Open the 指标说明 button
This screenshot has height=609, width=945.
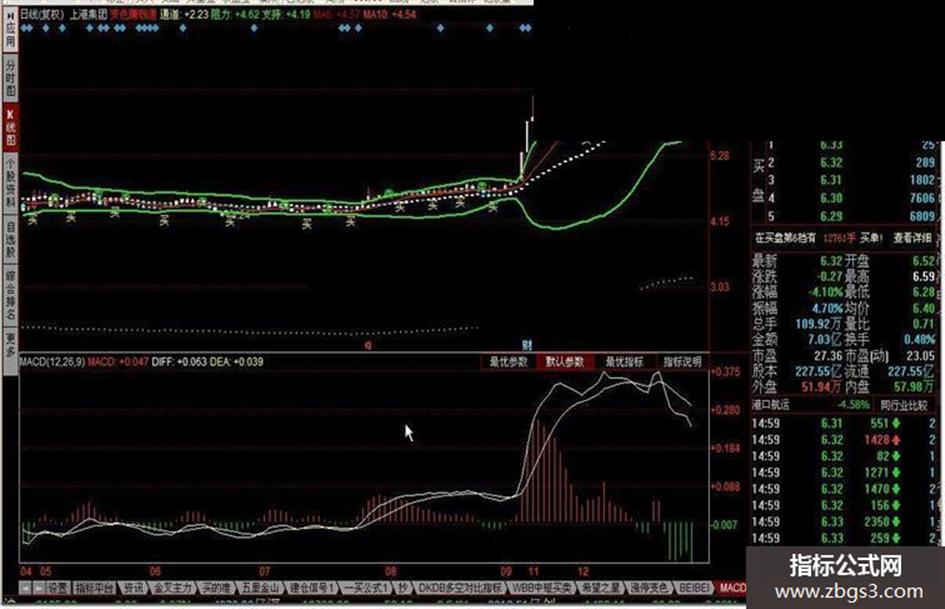point(682,361)
